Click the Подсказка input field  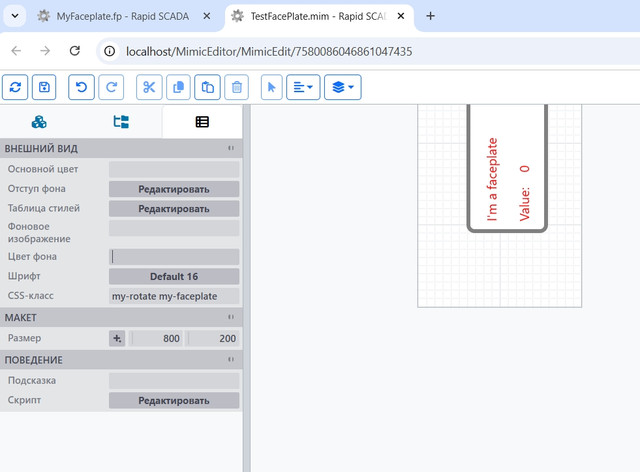(x=174, y=381)
